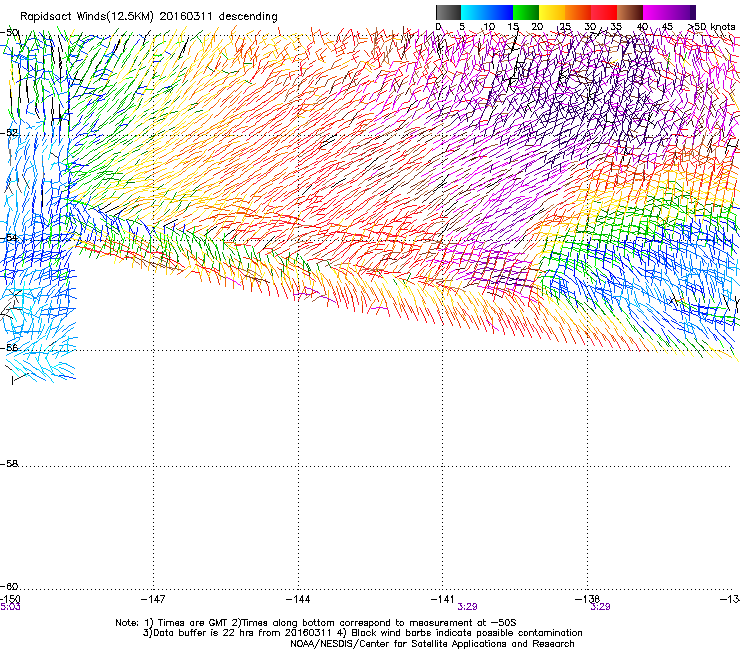The image size is (740, 650).
Task: Click the -144 longitude axis label
Action: pos(298,599)
